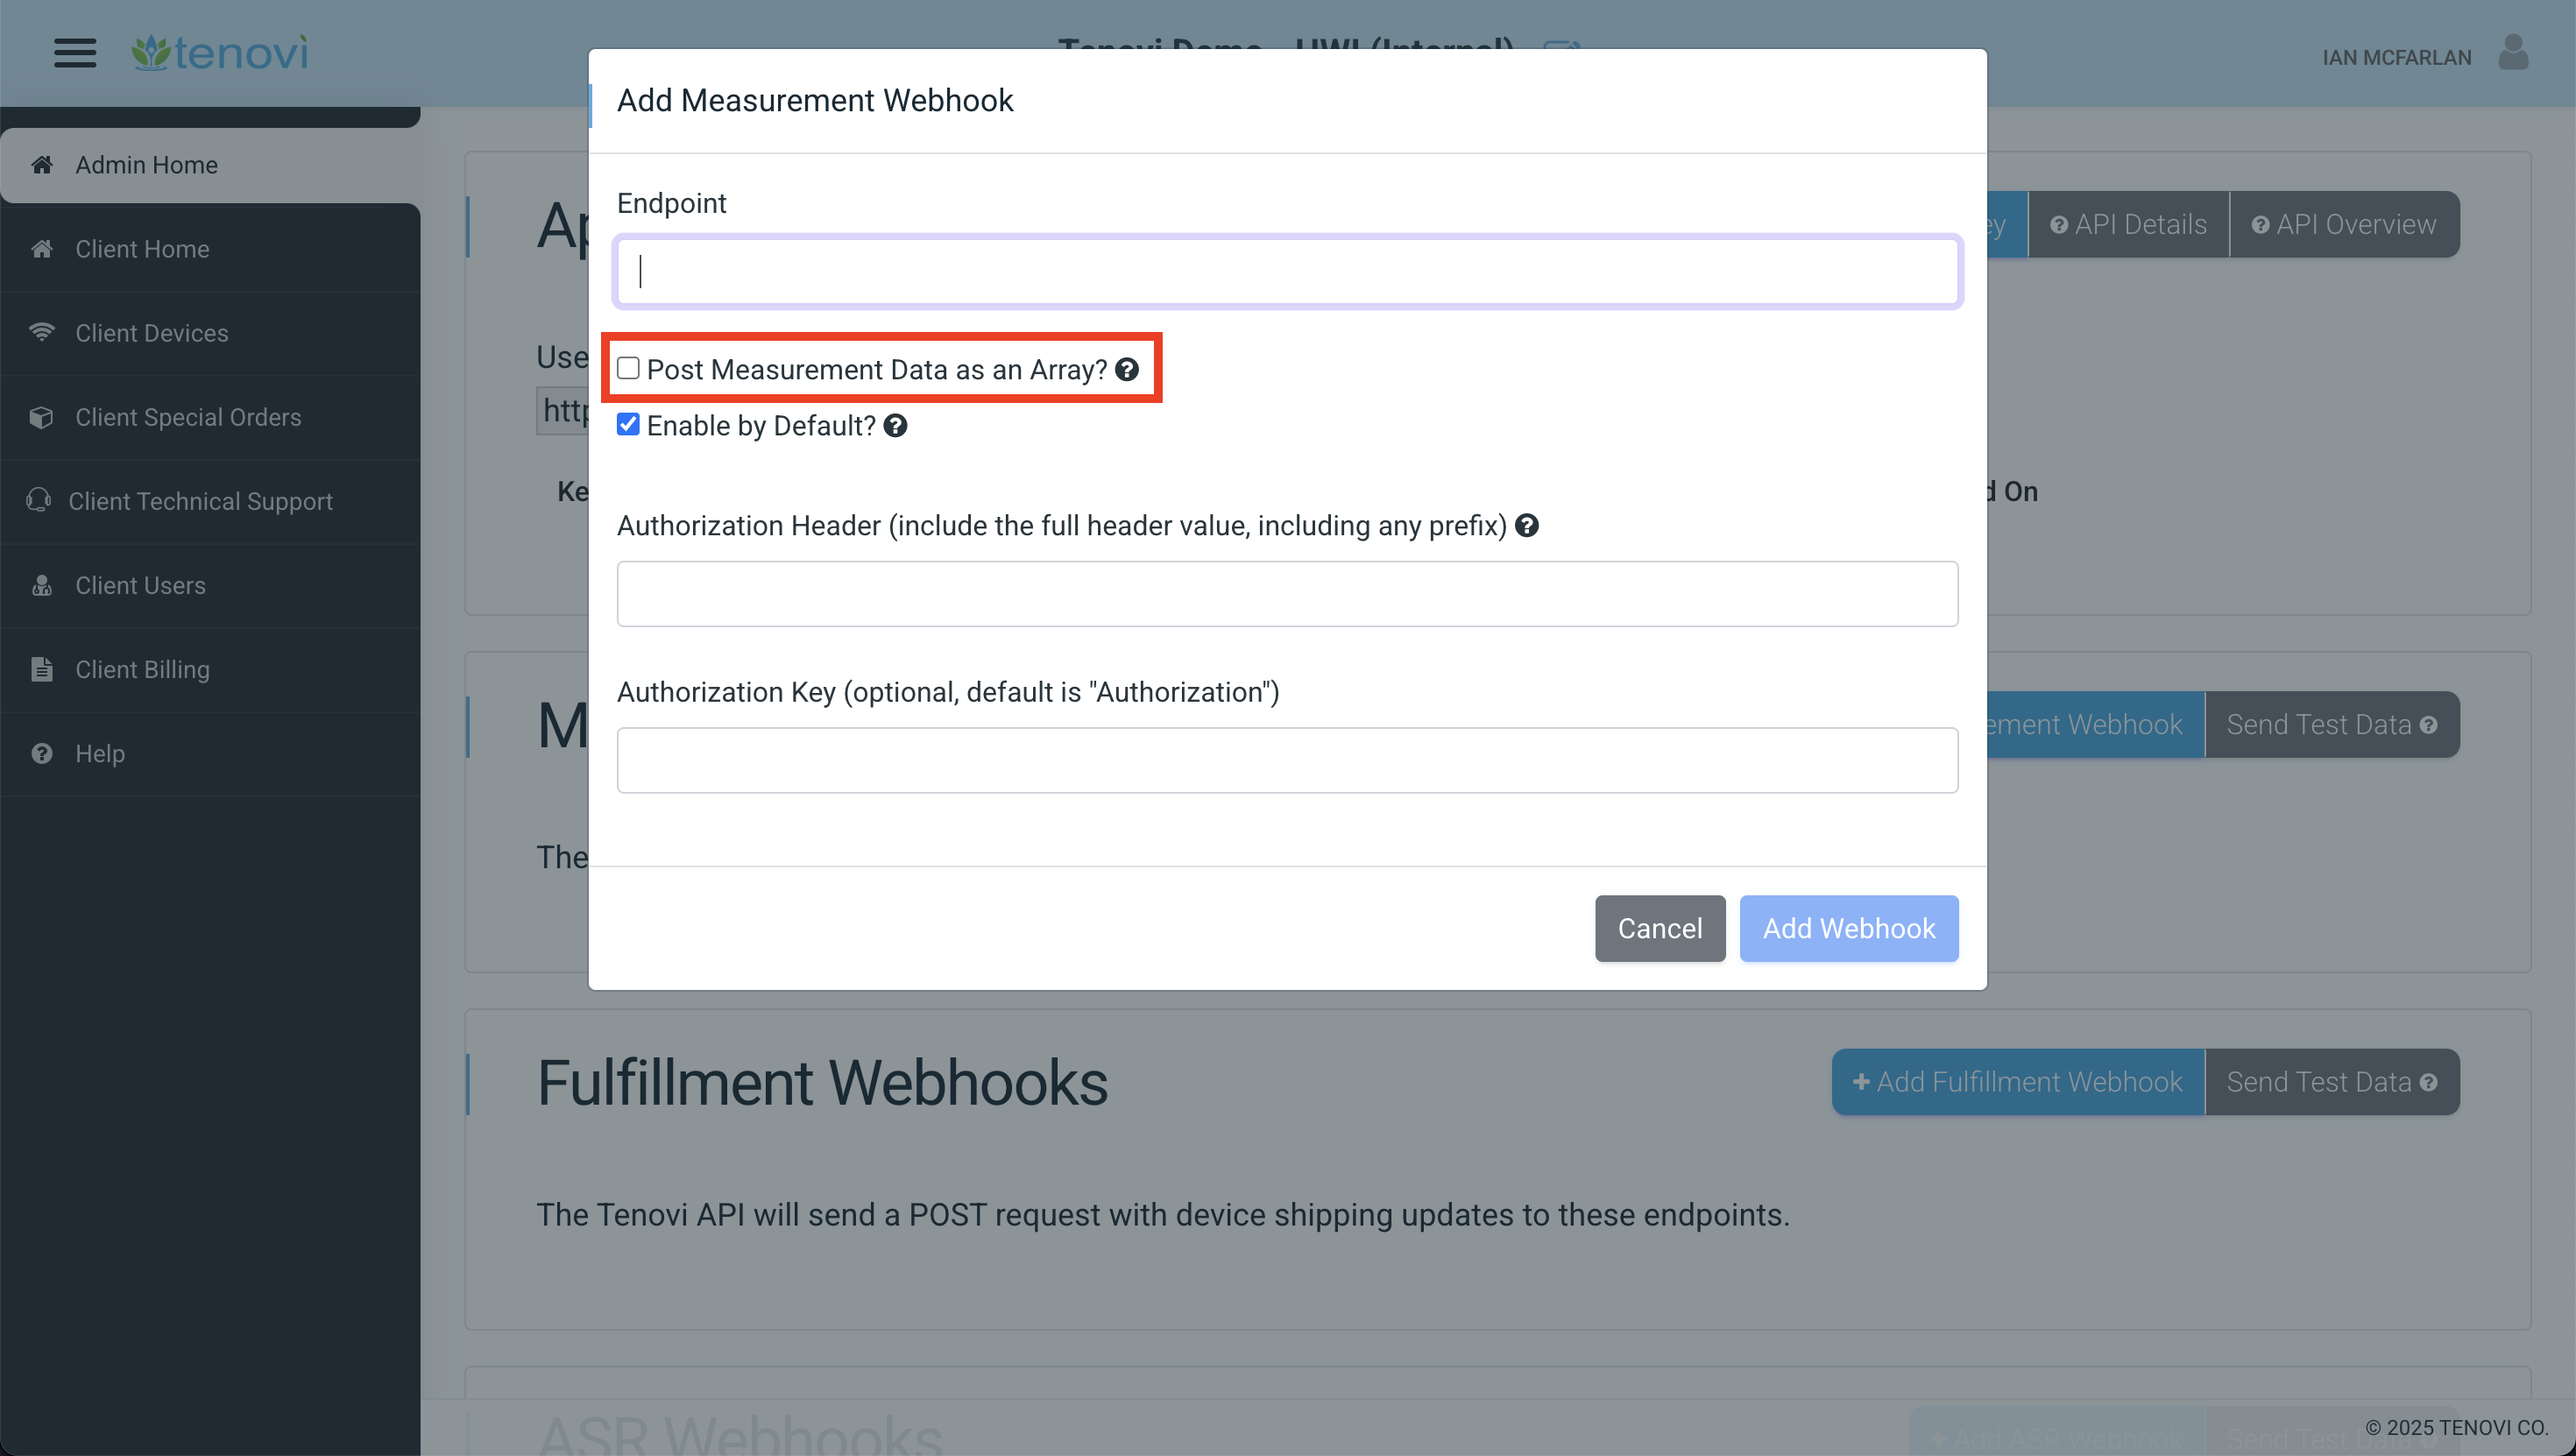Click the Authorization Key optional input field

(x=1288, y=759)
